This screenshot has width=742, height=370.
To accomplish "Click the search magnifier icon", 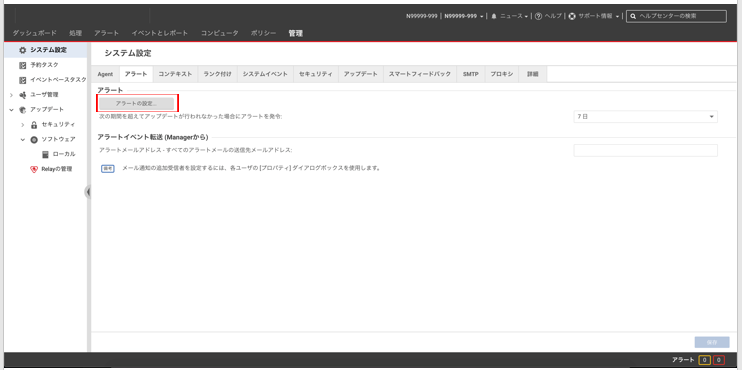I will (x=633, y=16).
